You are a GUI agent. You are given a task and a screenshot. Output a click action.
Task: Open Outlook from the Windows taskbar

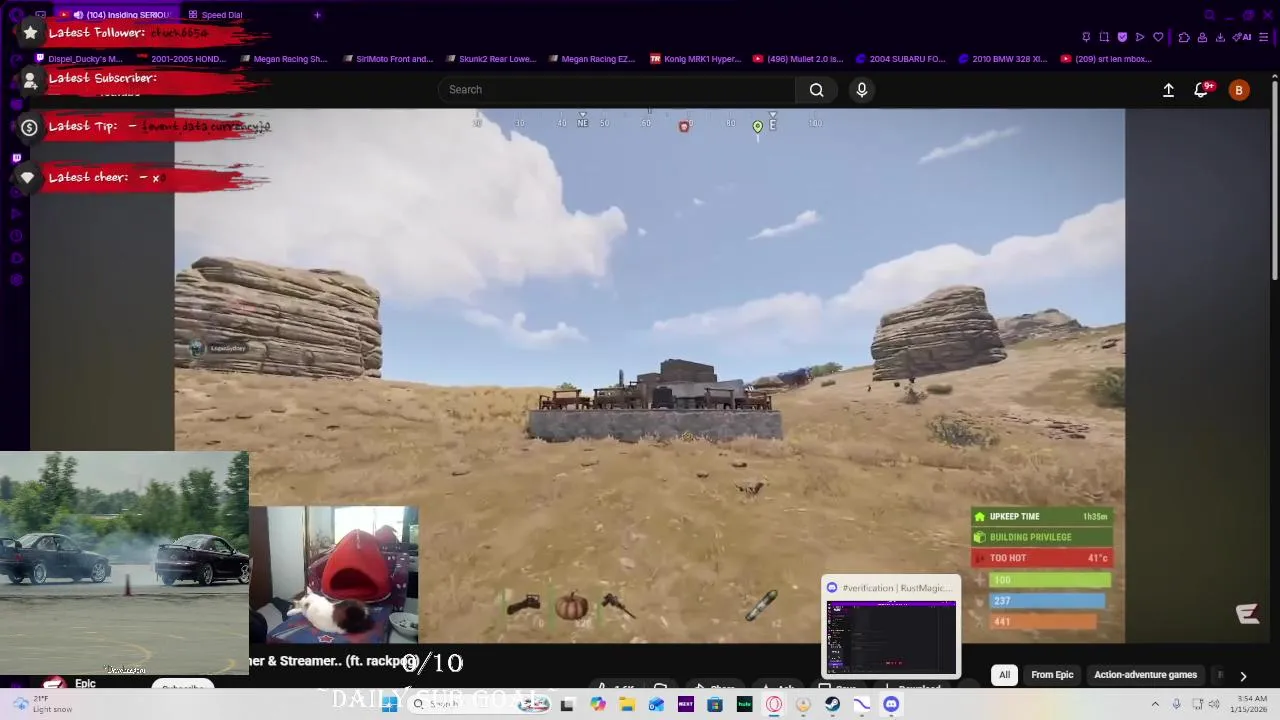tap(656, 704)
